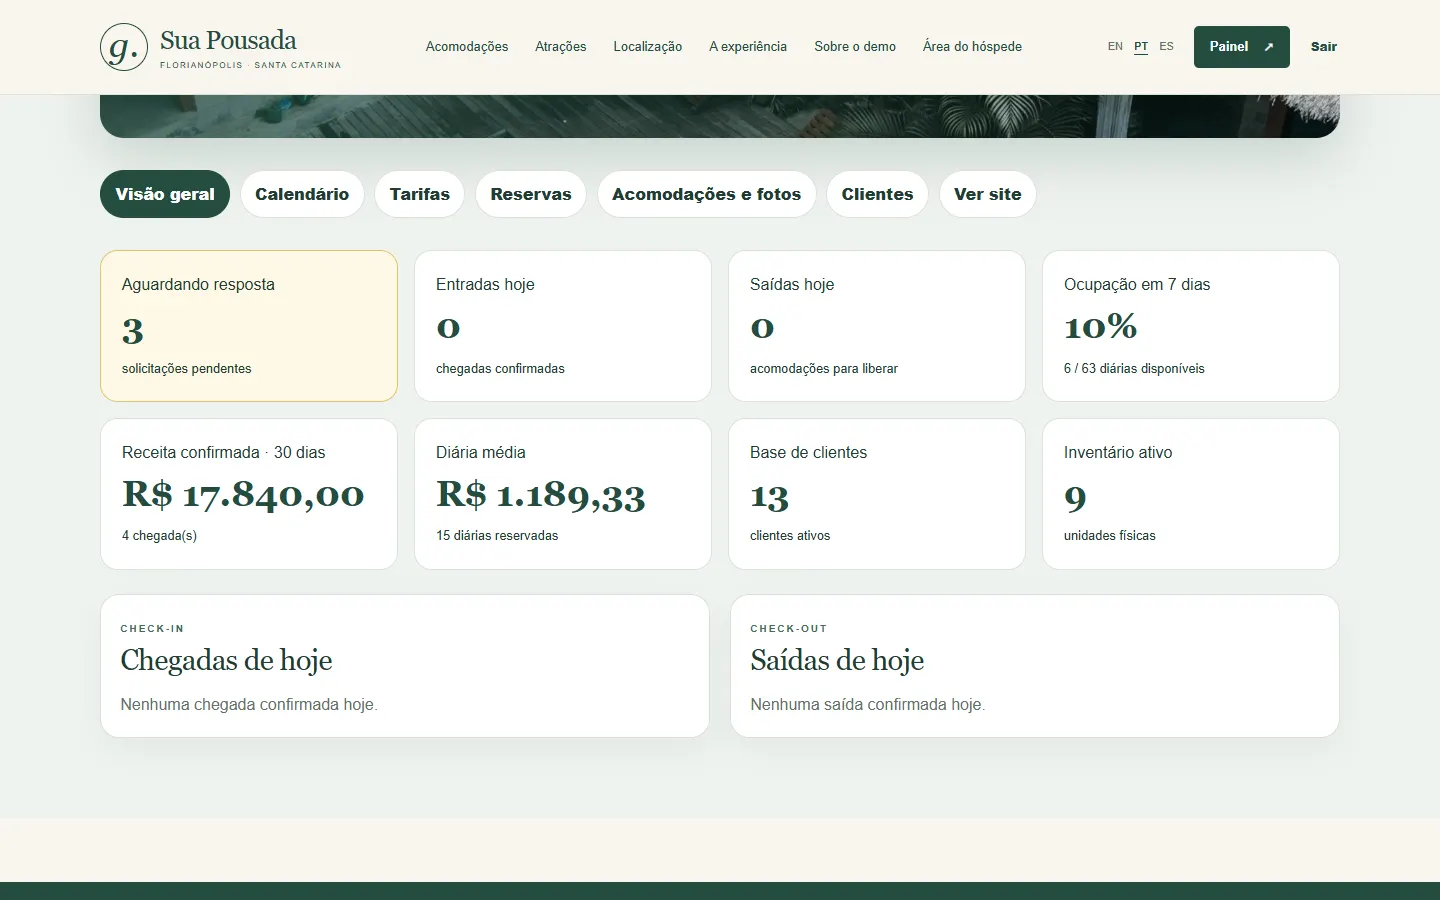
Task: Click the Sua Pousada site title
Action: pyautogui.click(x=228, y=40)
